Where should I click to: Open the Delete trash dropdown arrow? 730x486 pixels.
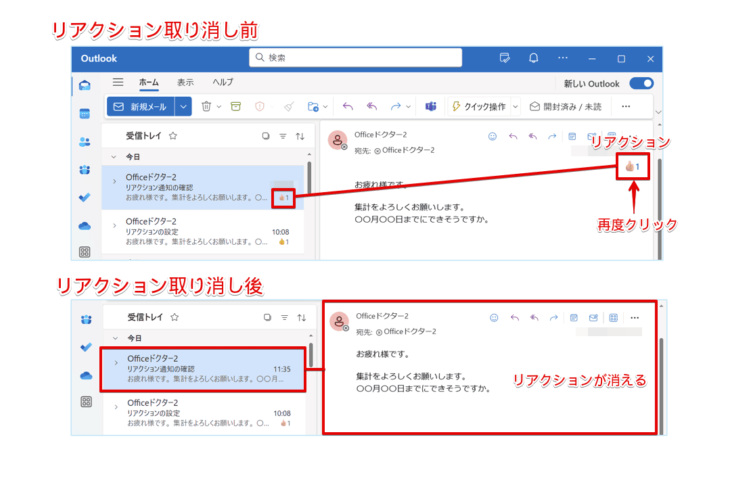click(218, 106)
